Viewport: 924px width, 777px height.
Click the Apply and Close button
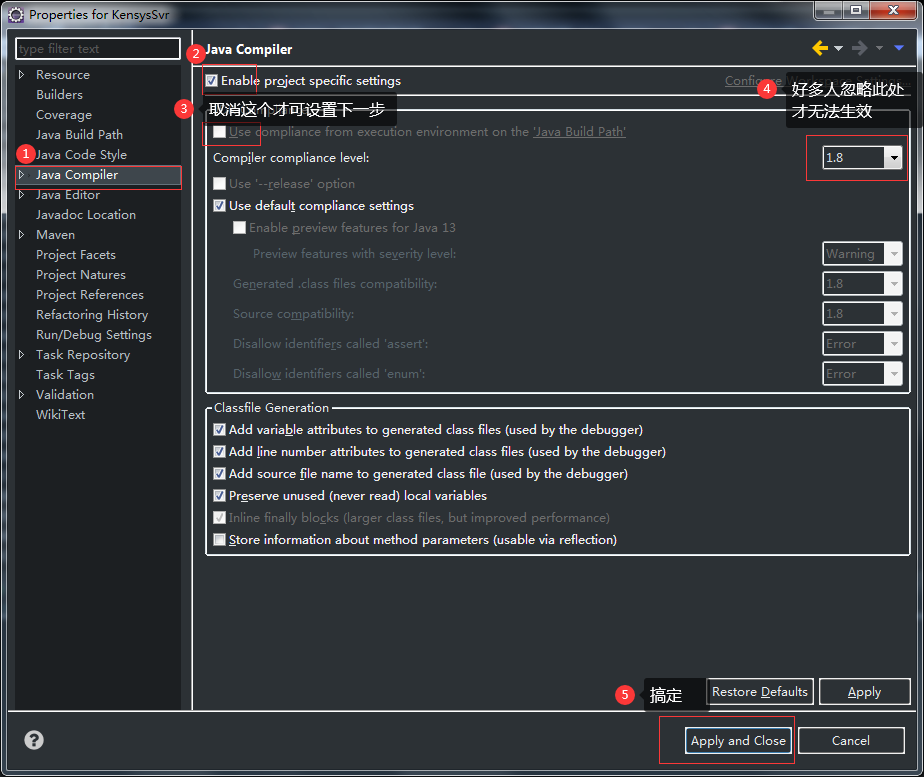(738, 740)
